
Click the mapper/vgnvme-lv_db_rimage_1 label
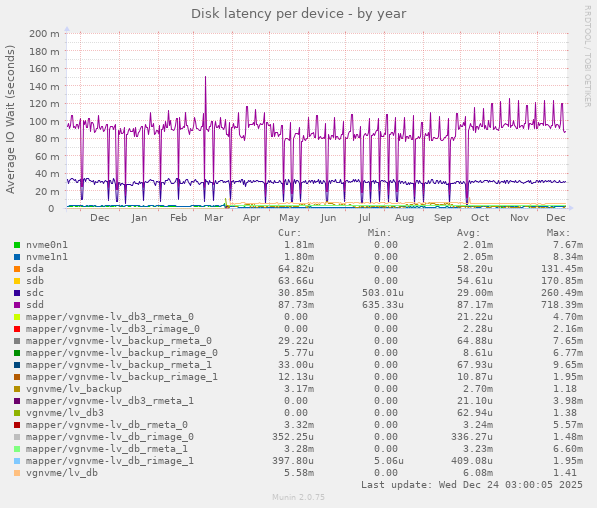point(110,461)
